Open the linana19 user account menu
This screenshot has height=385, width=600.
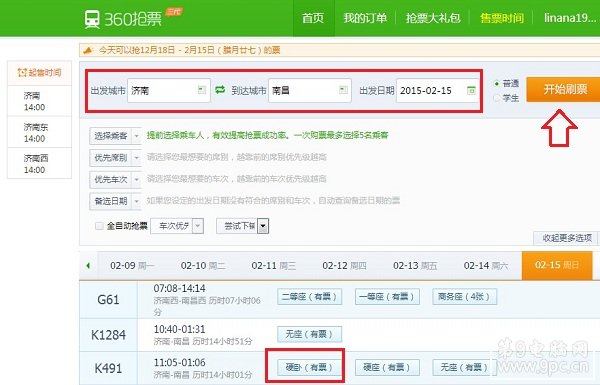click(x=570, y=18)
